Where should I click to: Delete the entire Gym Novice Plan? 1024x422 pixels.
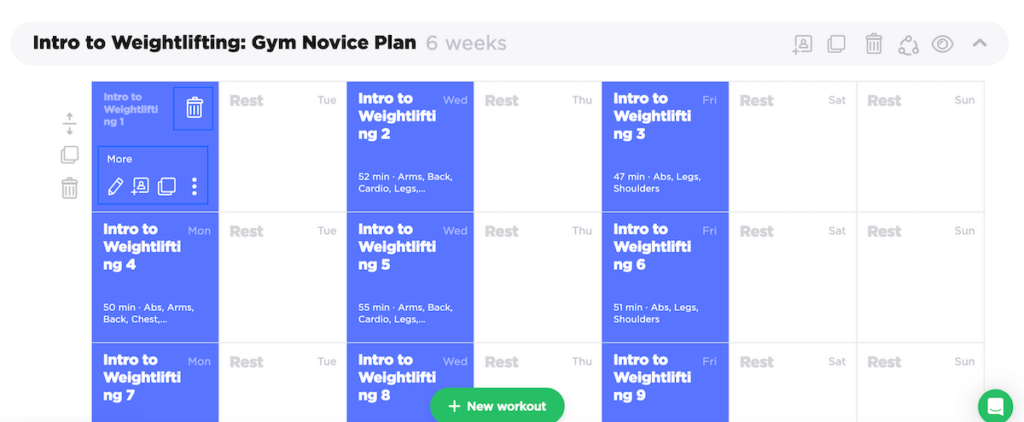pyautogui.click(x=873, y=44)
